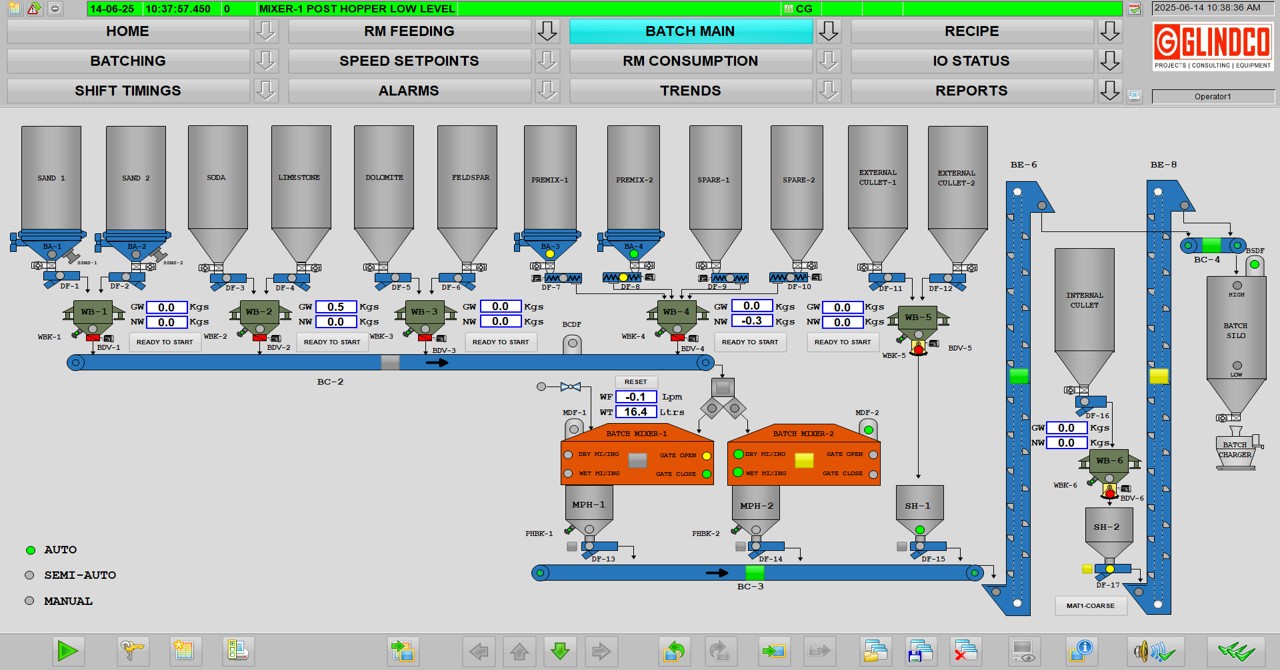
Task: Expand the arrow next to BATCH MAIN
Action: 828,31
